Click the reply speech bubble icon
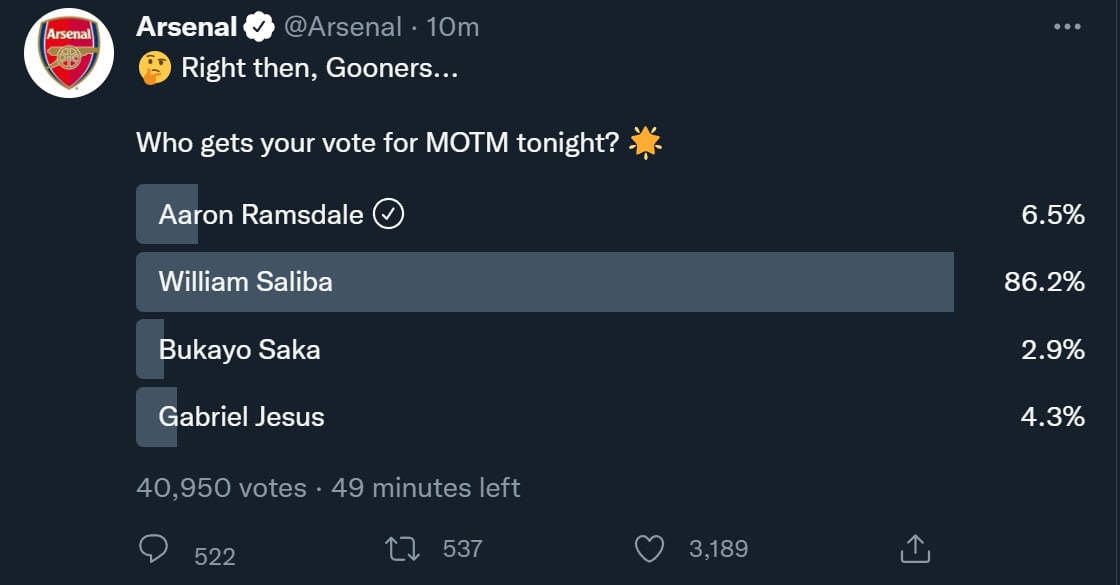Viewport: 1120px width, 585px height. tap(153, 548)
